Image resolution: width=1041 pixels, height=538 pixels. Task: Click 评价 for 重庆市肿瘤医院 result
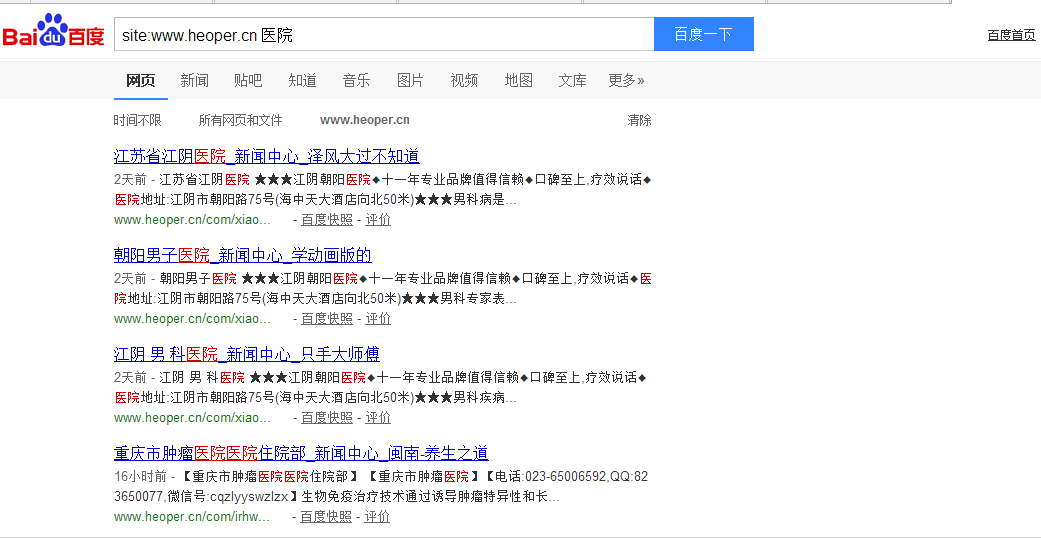pos(376,517)
